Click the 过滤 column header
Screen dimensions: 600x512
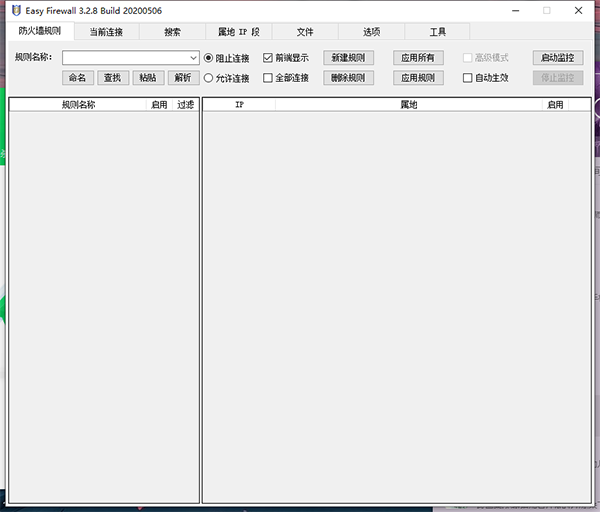pos(186,105)
